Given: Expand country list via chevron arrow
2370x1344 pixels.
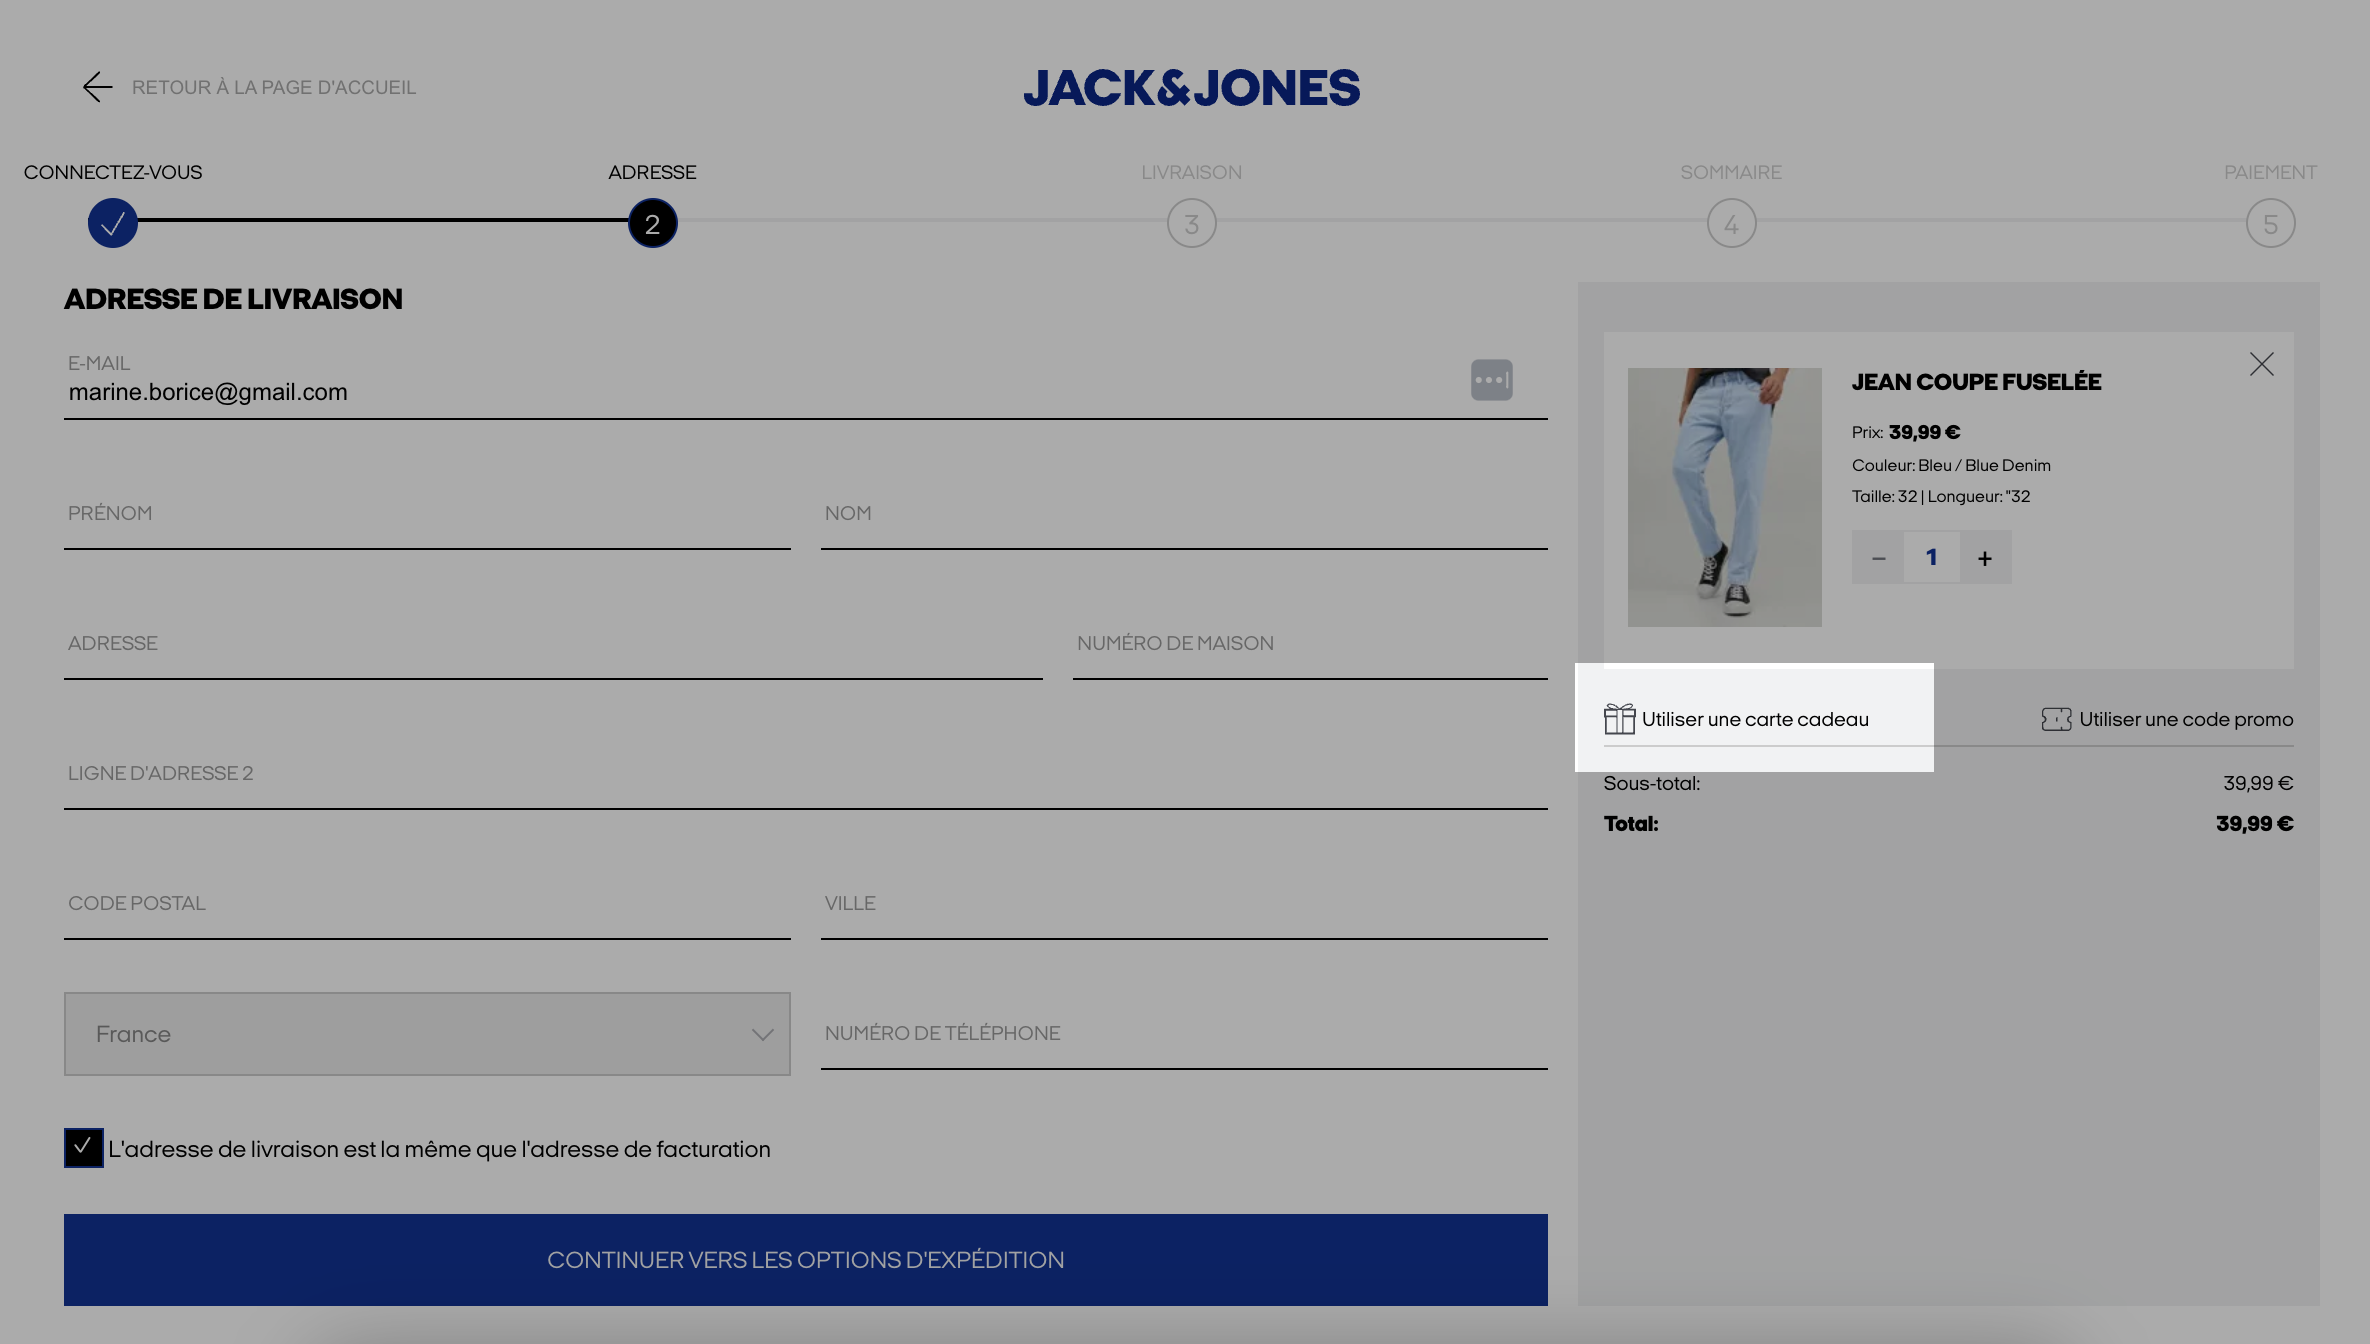Looking at the screenshot, I should (762, 1035).
